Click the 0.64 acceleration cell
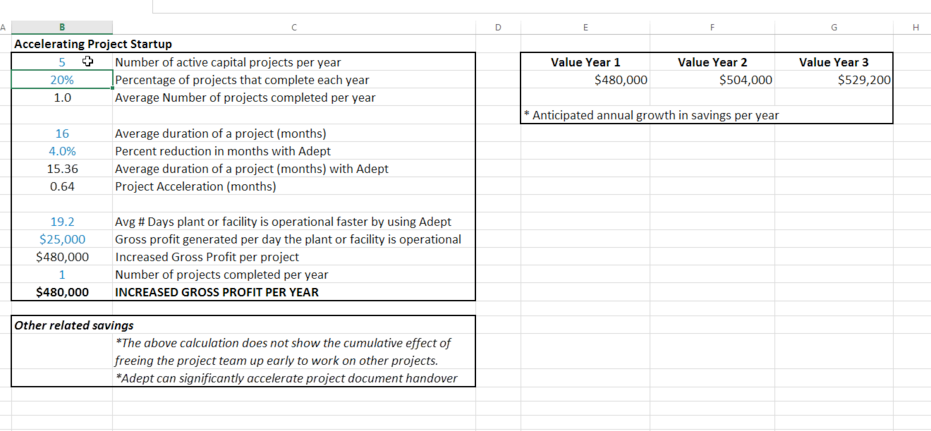 62,186
